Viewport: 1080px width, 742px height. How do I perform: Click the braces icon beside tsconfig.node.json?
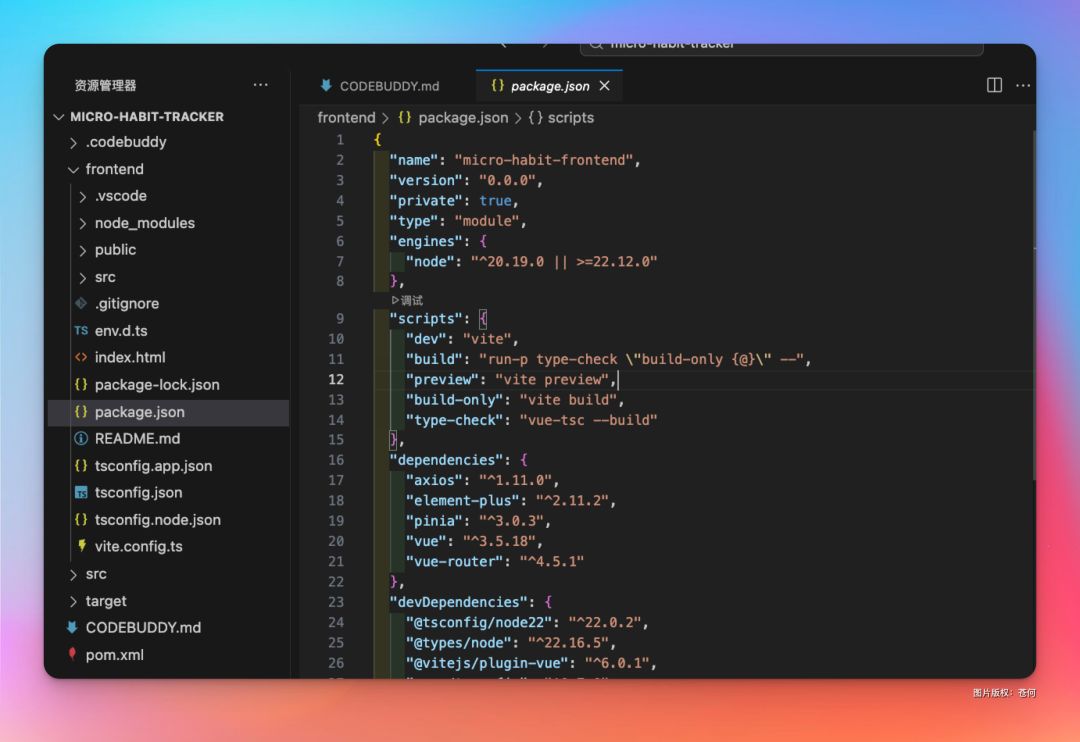click(x=81, y=519)
